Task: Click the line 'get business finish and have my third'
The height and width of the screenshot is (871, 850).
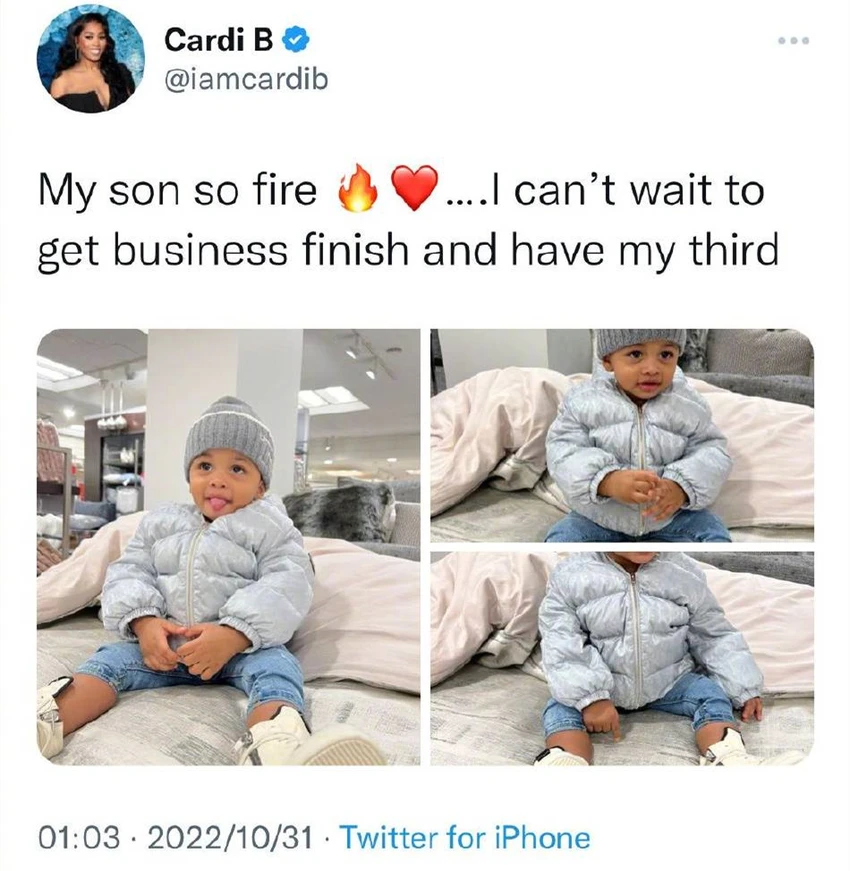Action: pos(408,250)
